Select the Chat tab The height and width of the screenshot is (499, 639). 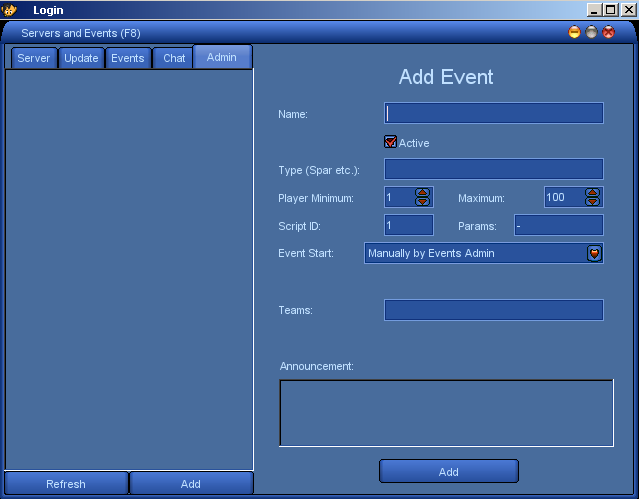click(174, 58)
